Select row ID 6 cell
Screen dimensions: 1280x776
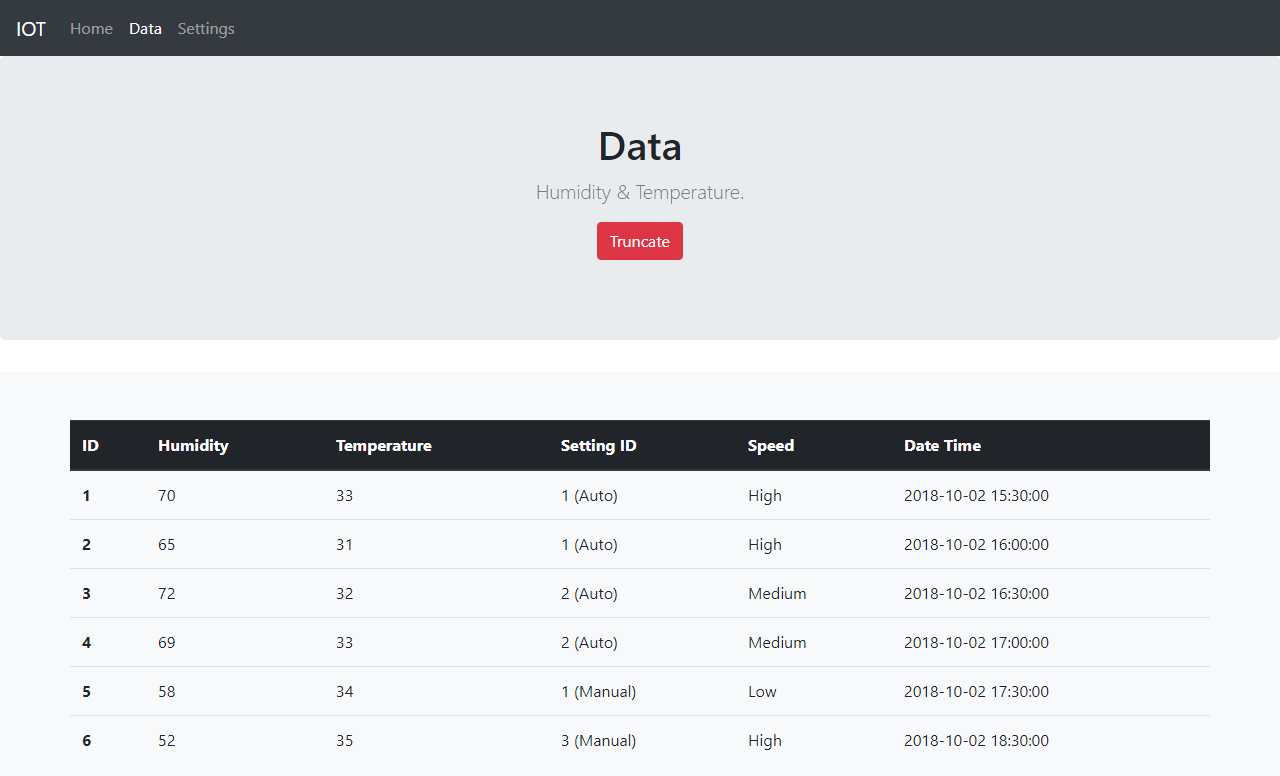[x=86, y=740]
